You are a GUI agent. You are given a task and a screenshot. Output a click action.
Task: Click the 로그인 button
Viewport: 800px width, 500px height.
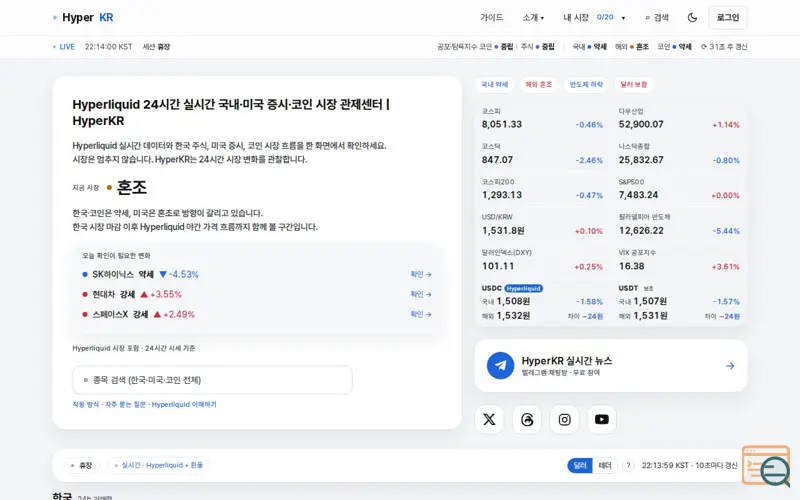[x=728, y=17]
